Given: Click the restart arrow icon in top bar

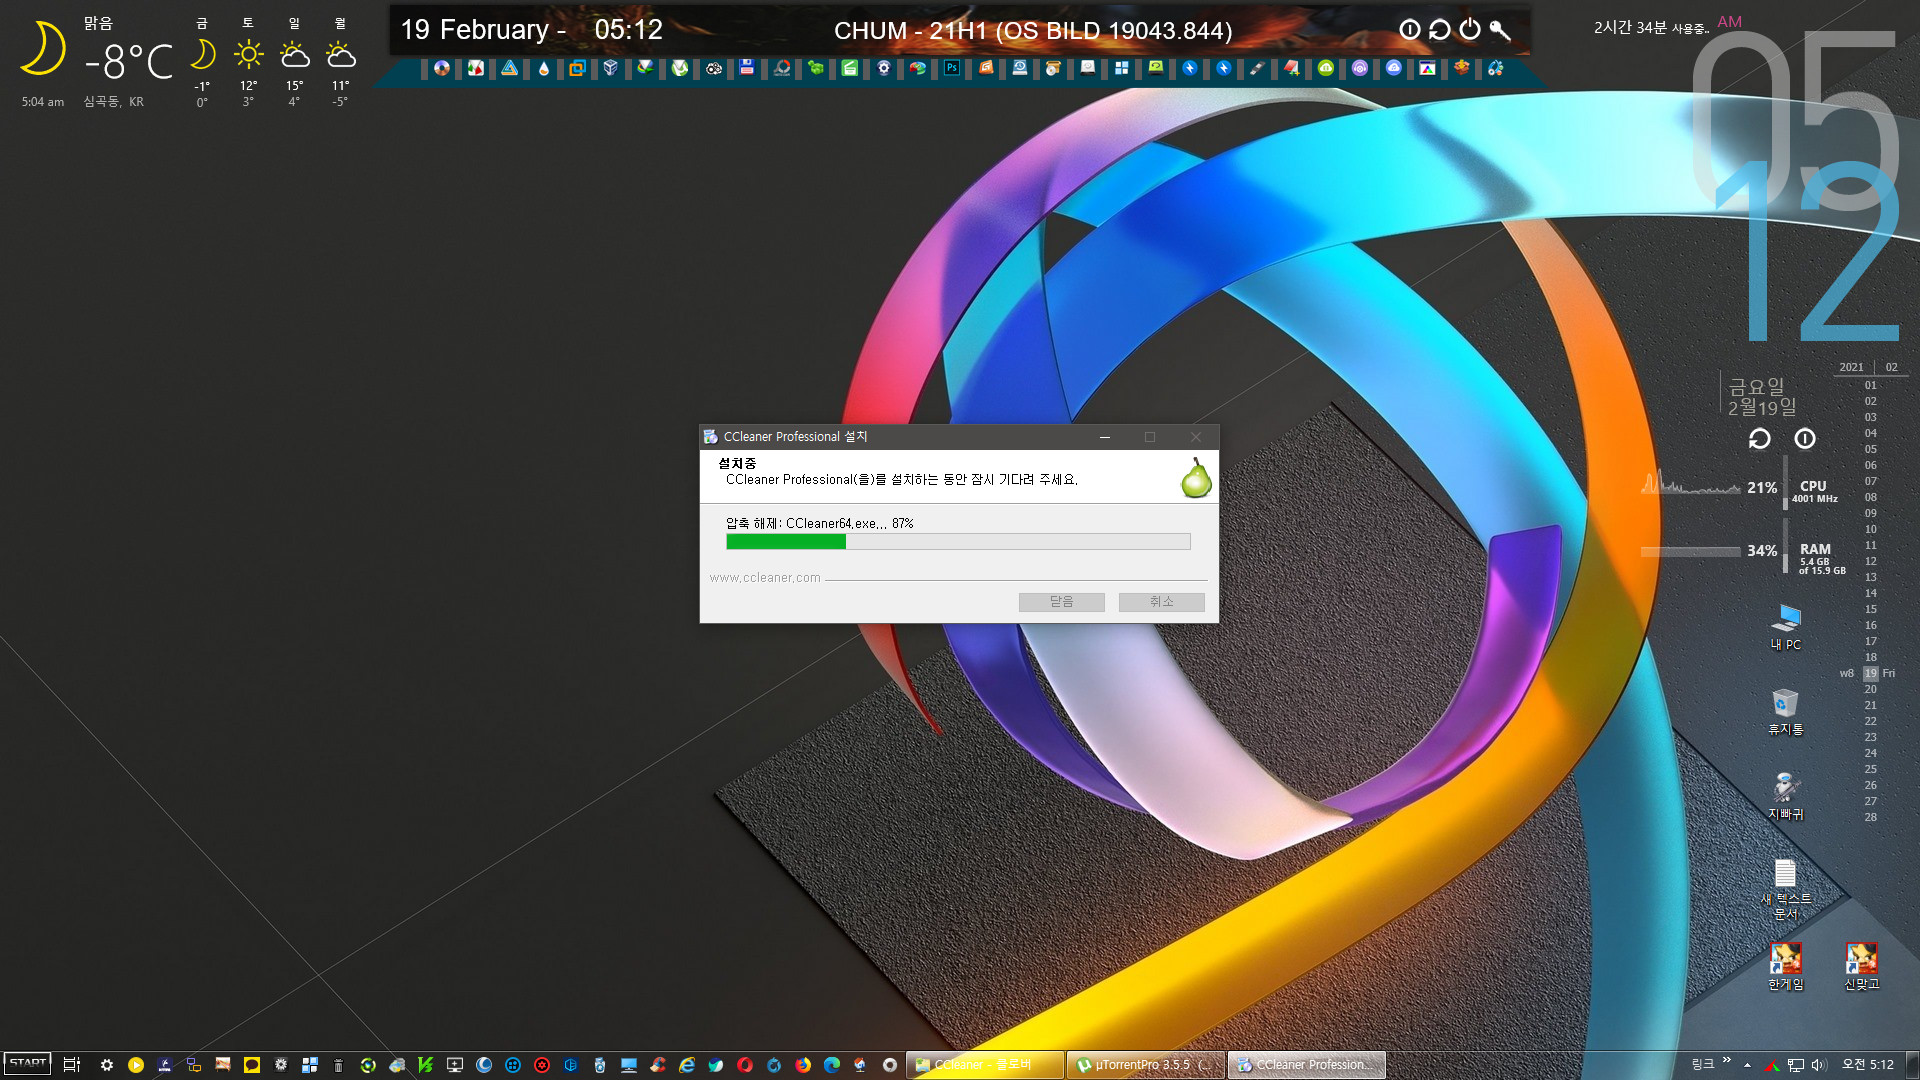Looking at the screenshot, I should pyautogui.click(x=1439, y=30).
